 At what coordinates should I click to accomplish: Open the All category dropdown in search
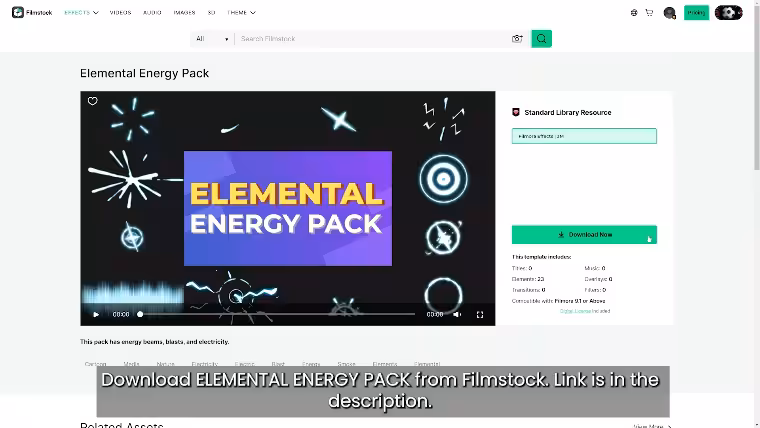pos(212,39)
